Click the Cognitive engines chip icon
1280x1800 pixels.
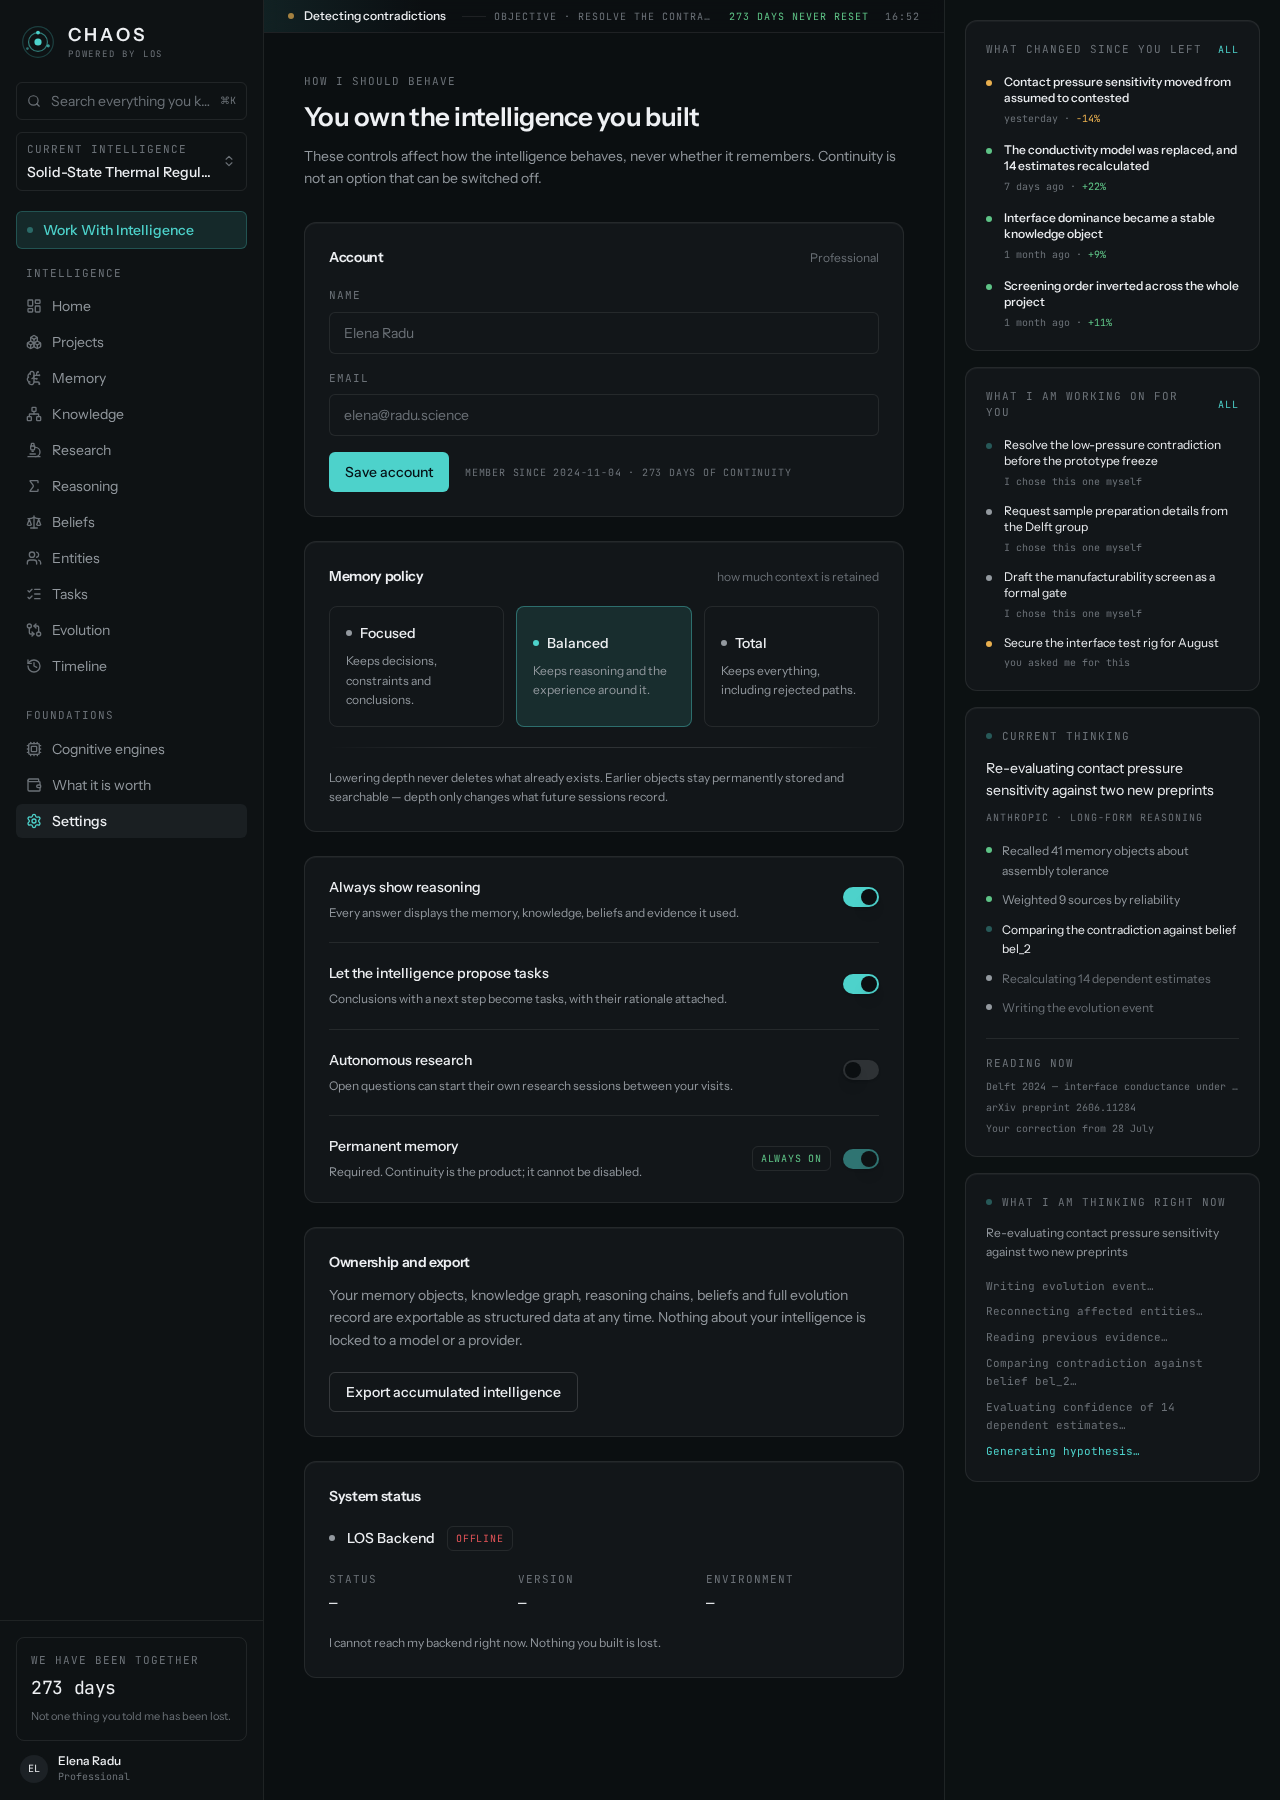34,749
